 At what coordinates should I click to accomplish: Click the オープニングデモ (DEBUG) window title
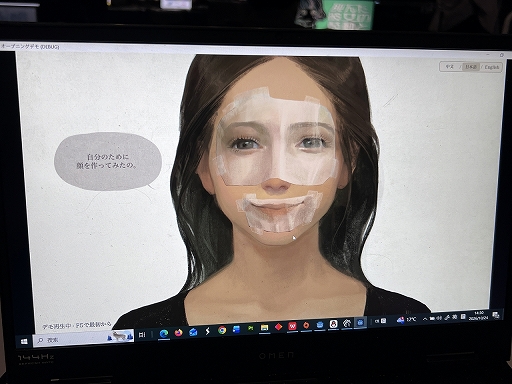30,46
